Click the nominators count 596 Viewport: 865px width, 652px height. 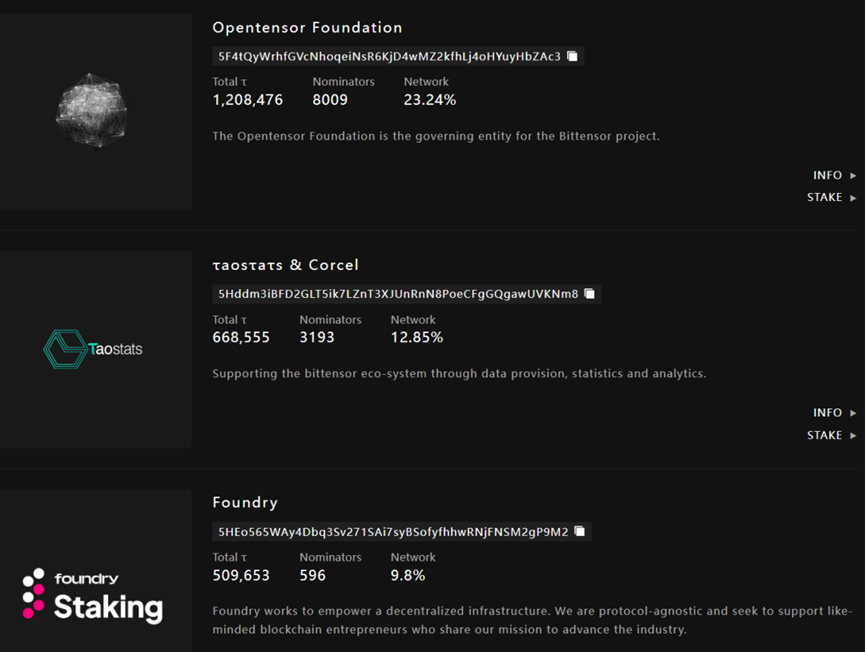click(312, 575)
